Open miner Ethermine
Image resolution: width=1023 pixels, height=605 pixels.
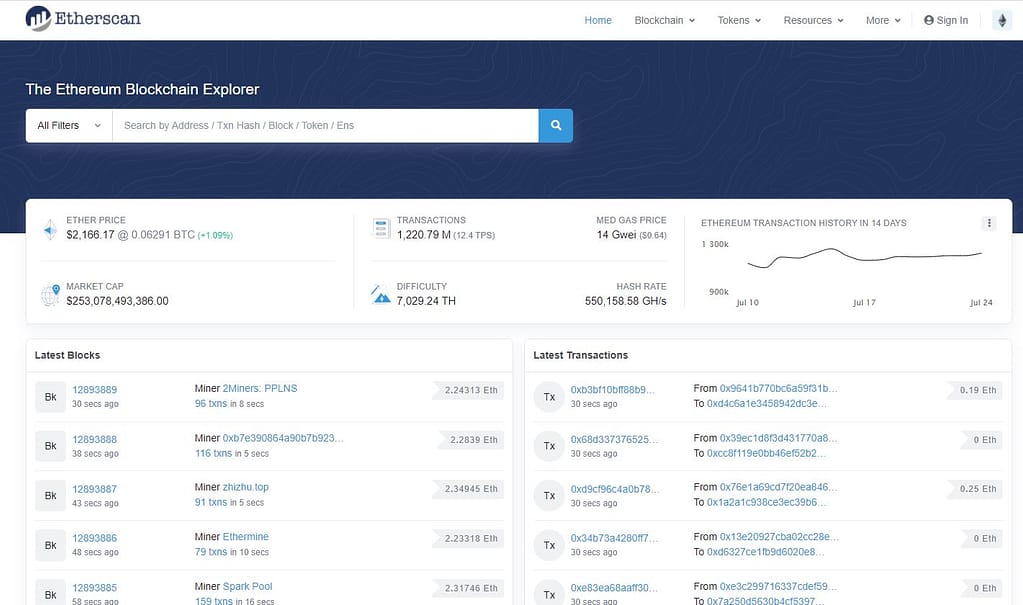click(x=245, y=536)
